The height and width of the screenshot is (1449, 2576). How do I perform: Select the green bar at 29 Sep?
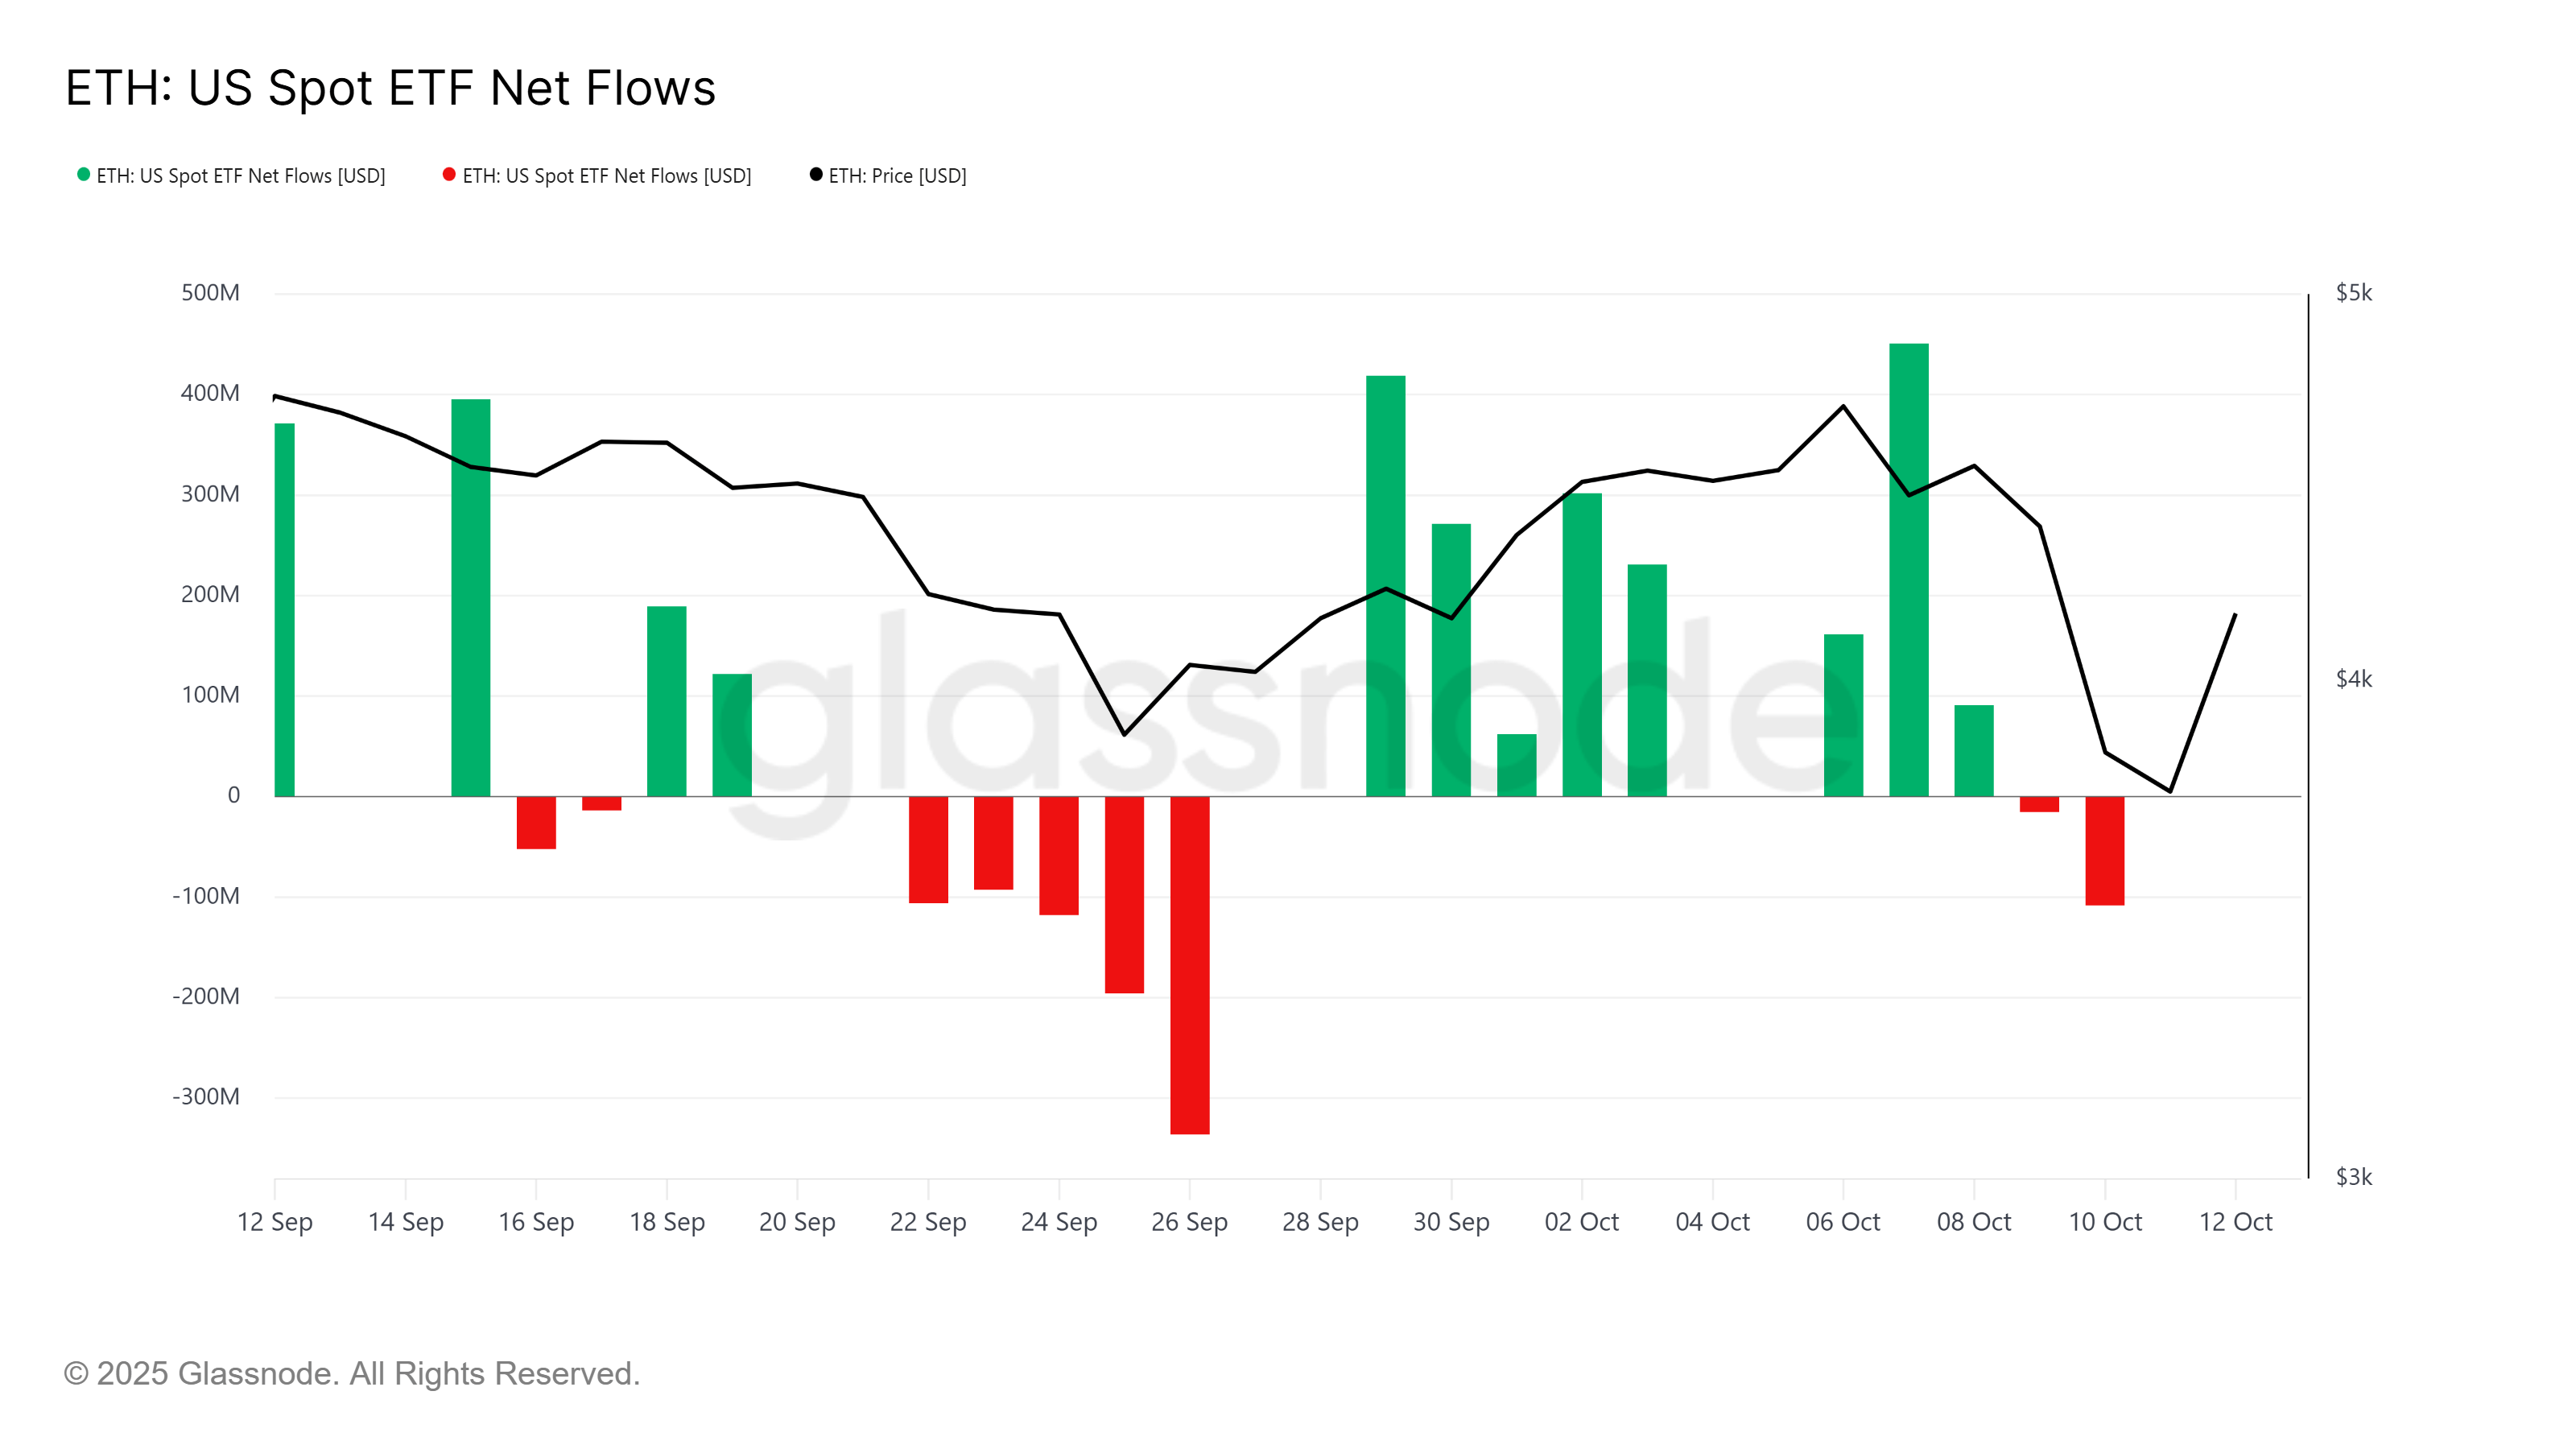(x=1385, y=586)
